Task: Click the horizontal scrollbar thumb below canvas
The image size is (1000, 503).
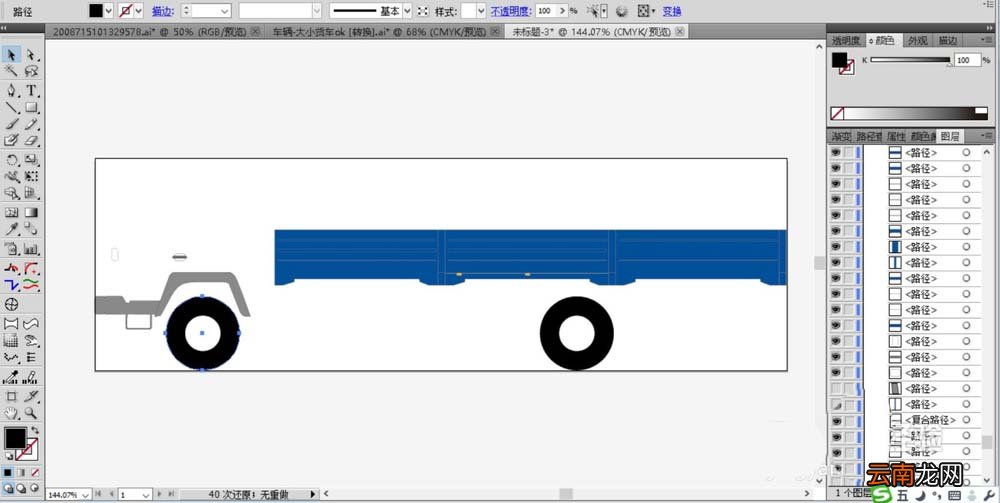Action: point(566,494)
